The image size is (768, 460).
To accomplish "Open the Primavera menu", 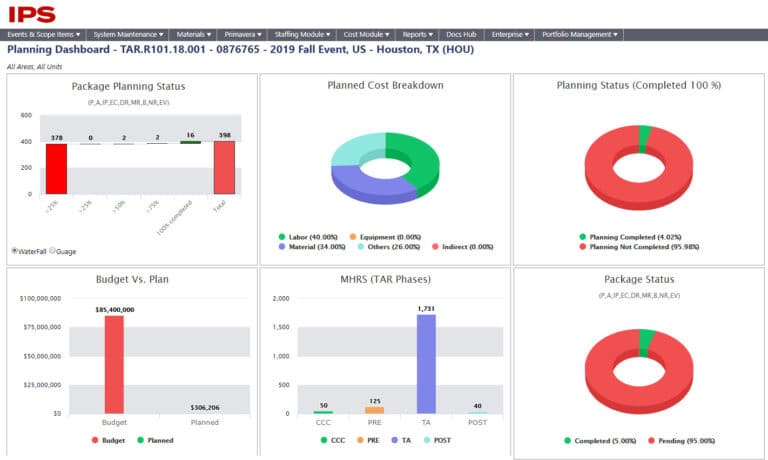I will coord(243,34).
